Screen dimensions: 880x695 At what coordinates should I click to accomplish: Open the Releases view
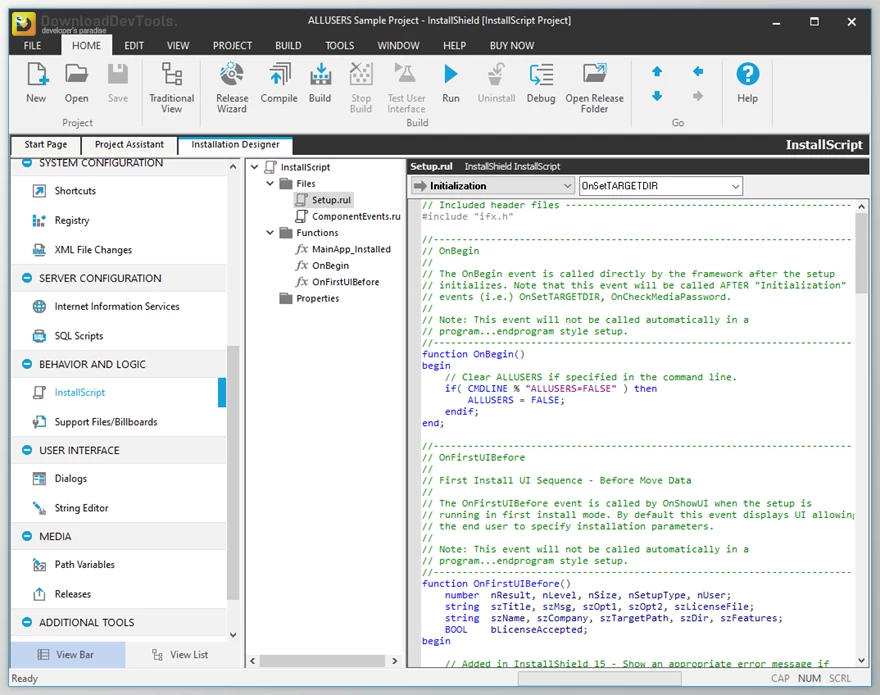point(72,594)
